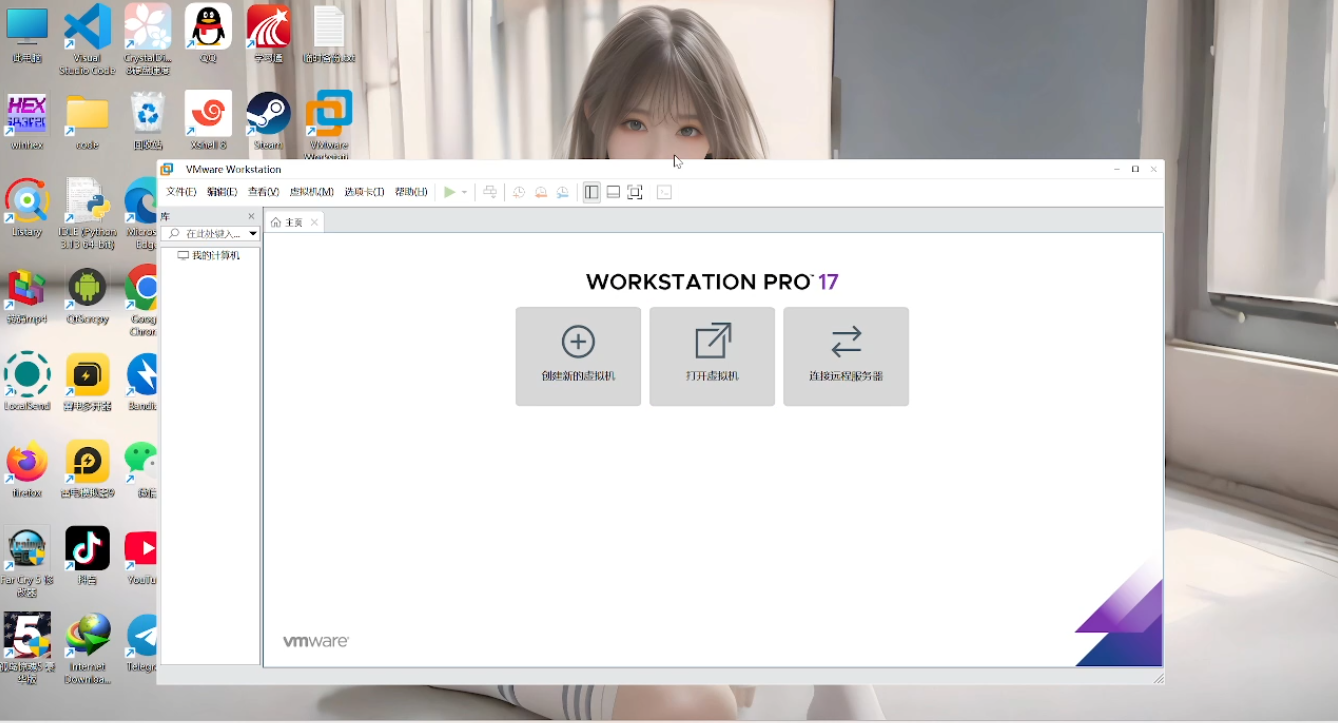Click the library search input field
Screen dimensions: 1338x723
(204, 233)
